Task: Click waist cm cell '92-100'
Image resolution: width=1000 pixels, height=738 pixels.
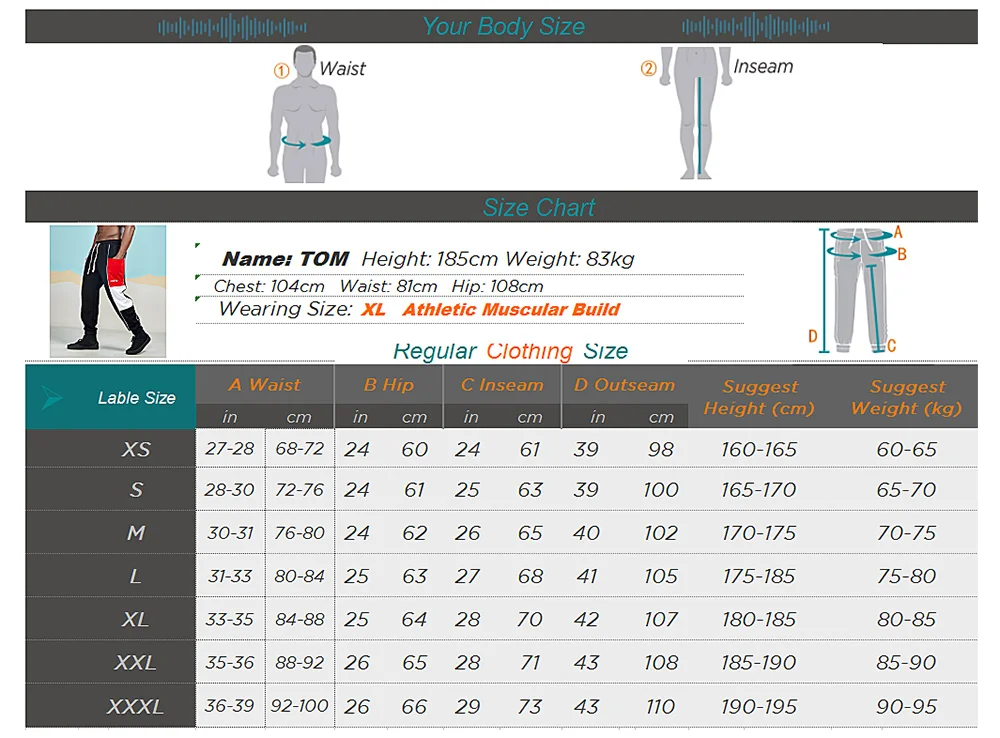Action: coord(299,705)
